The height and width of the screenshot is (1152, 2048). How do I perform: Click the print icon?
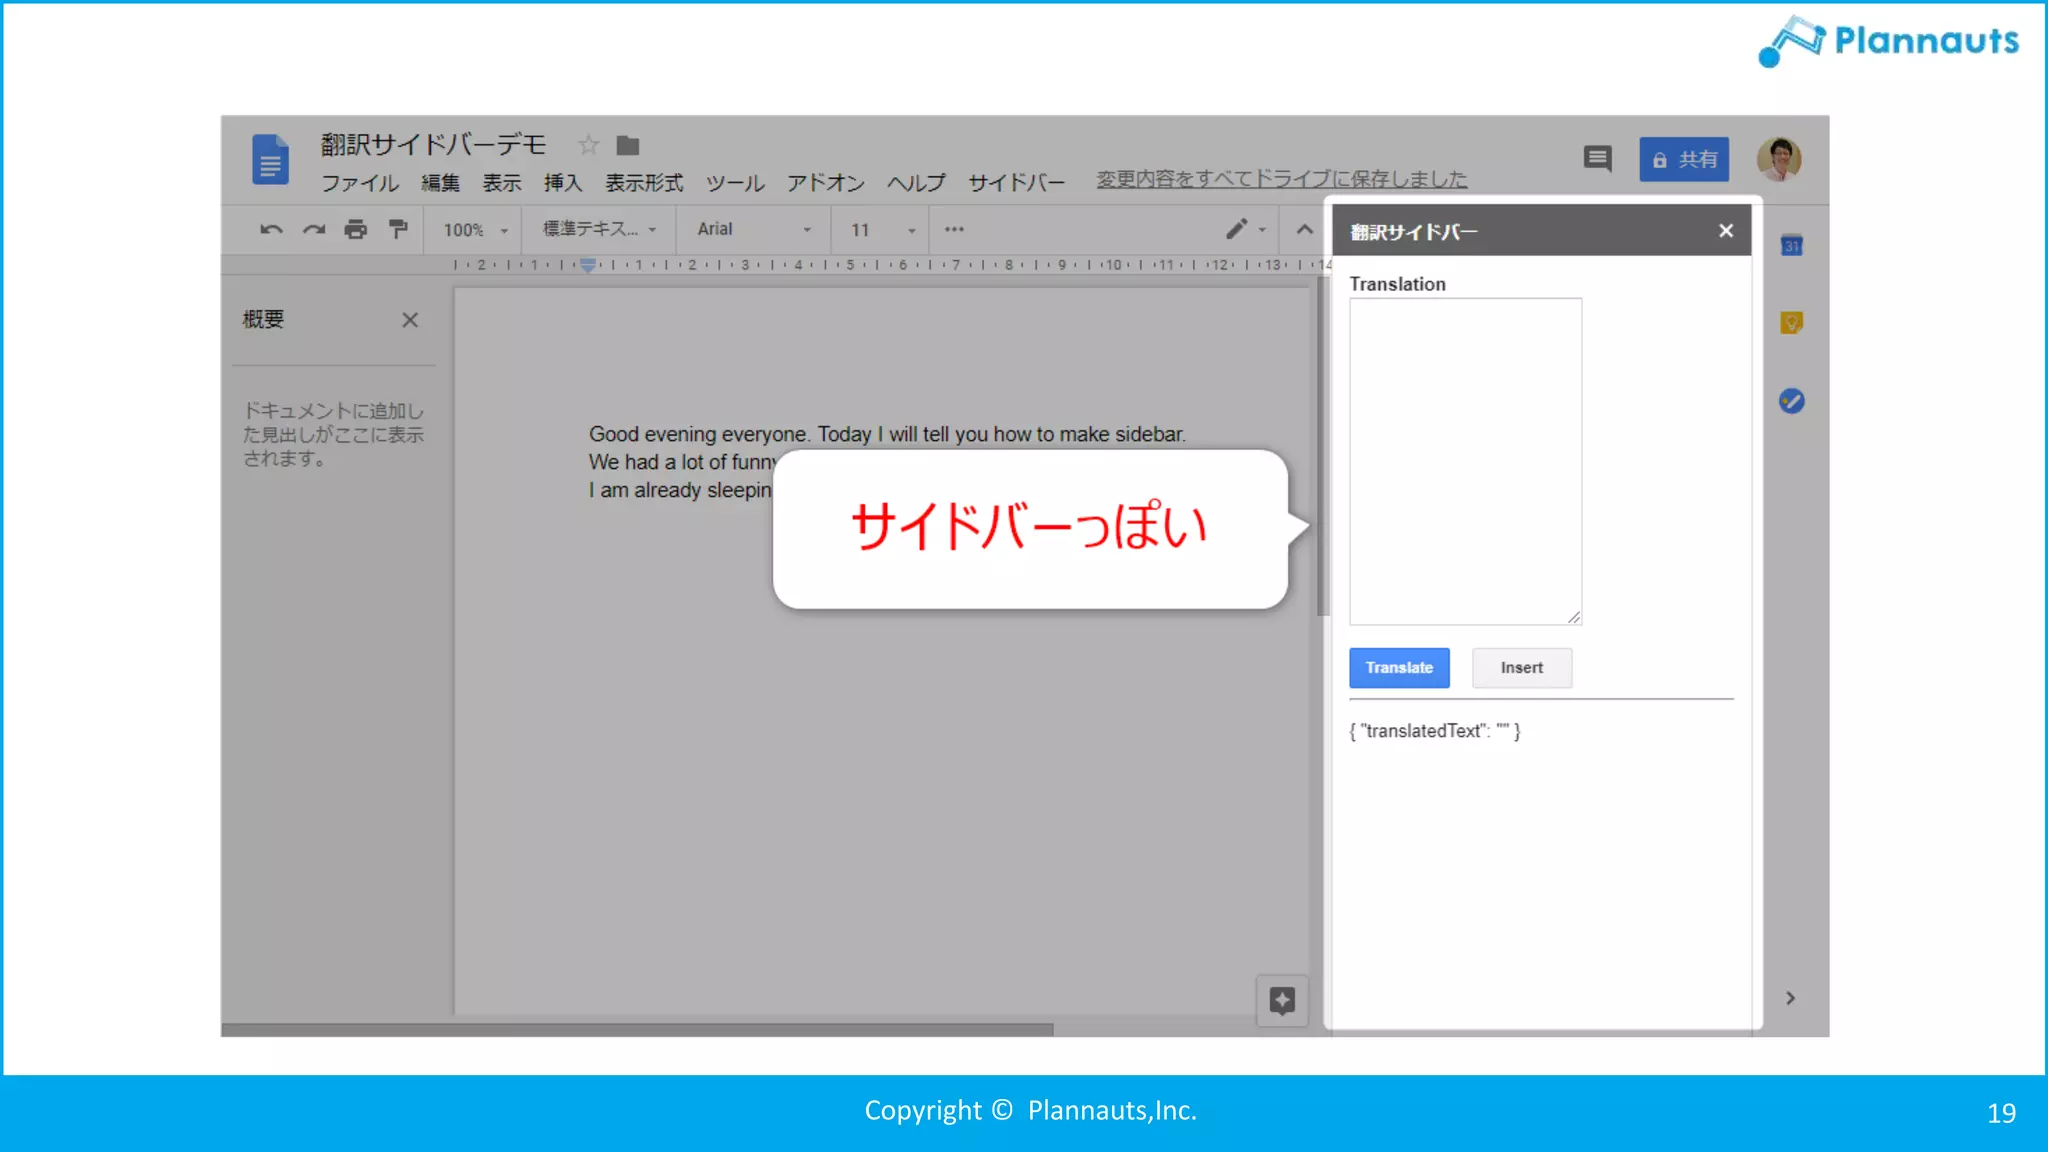tap(355, 229)
